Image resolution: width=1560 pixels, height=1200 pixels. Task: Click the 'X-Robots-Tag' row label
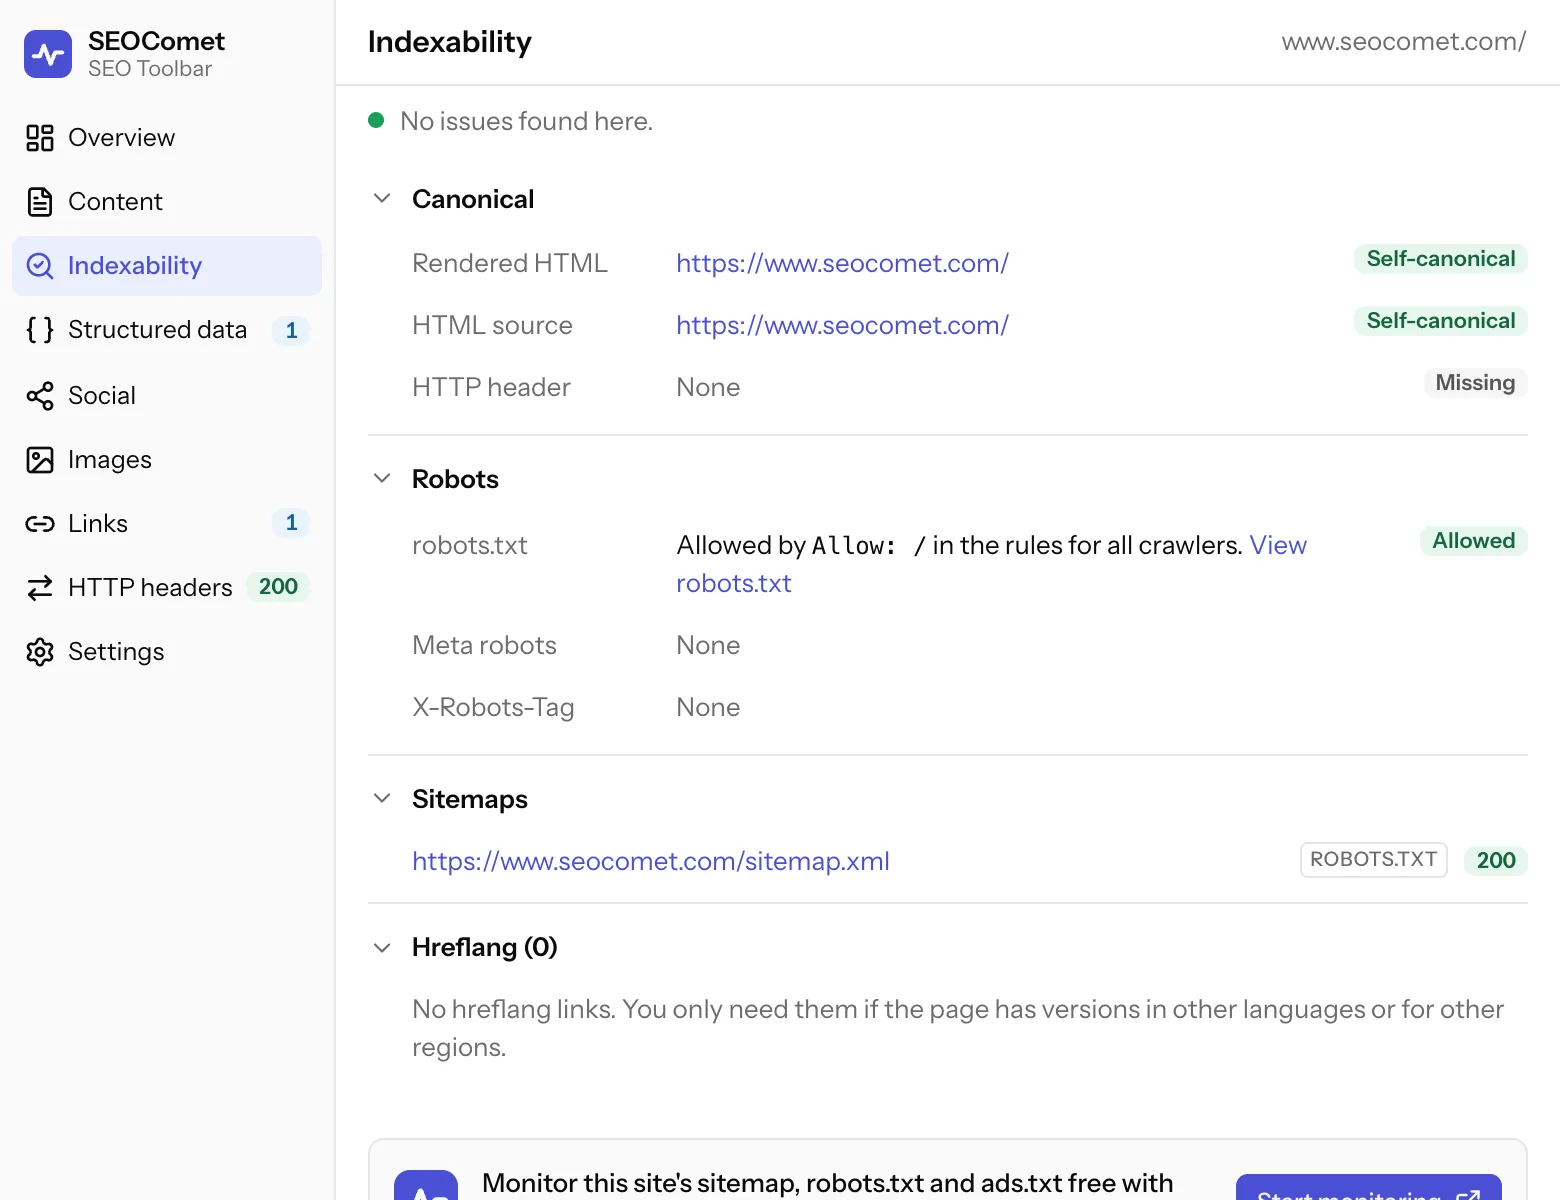493,707
